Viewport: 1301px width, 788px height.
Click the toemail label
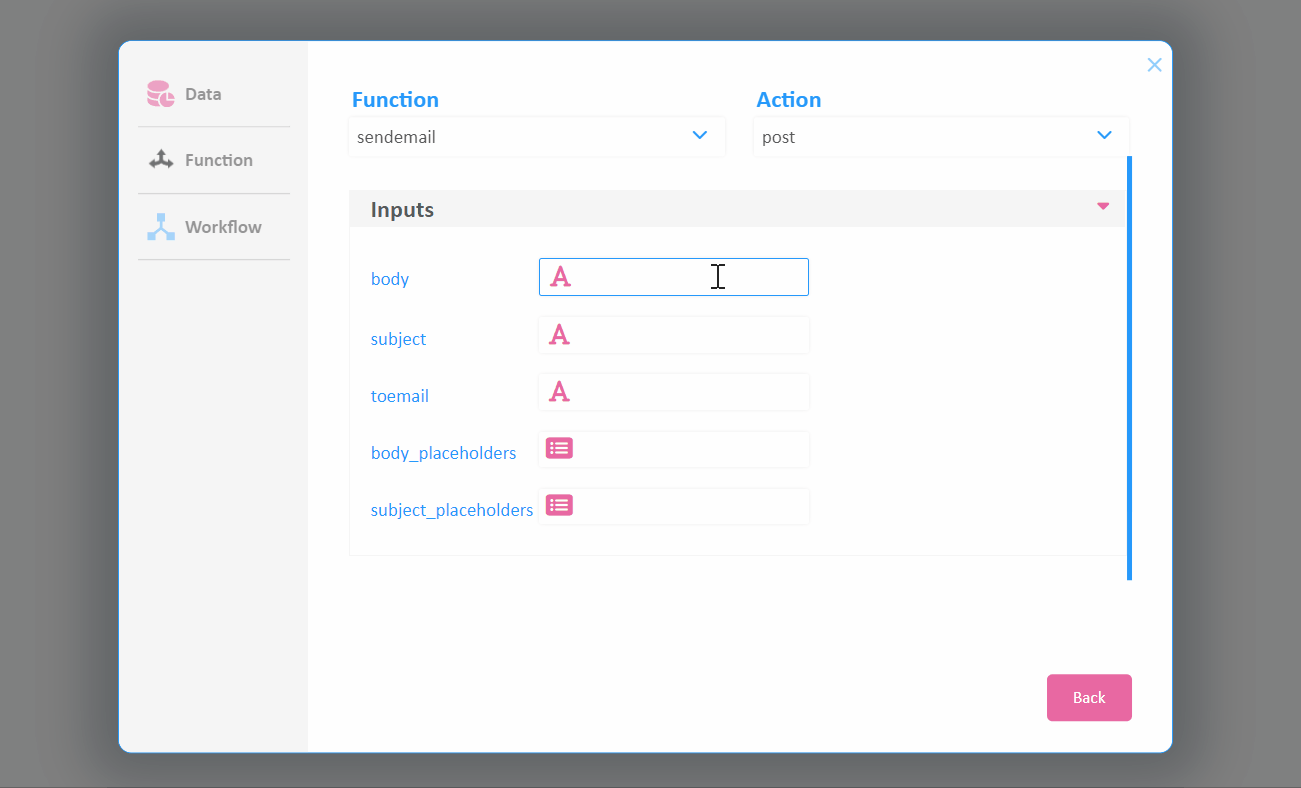(400, 396)
